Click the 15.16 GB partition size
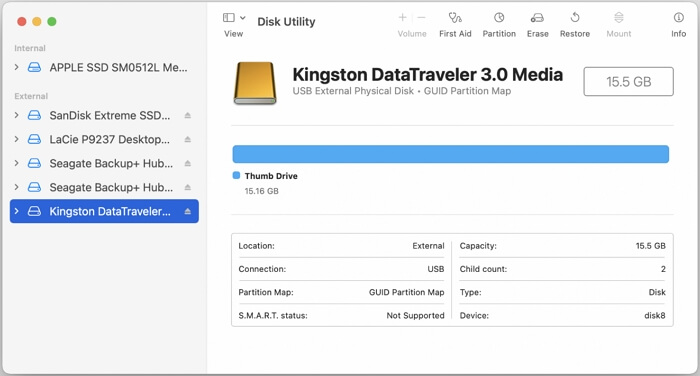This screenshot has height=376, width=700. tap(262, 191)
